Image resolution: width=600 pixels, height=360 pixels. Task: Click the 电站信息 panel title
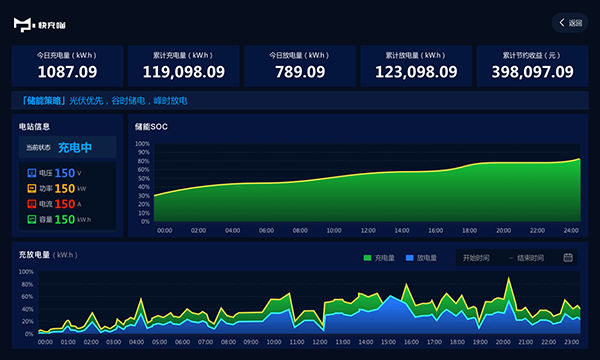click(34, 127)
